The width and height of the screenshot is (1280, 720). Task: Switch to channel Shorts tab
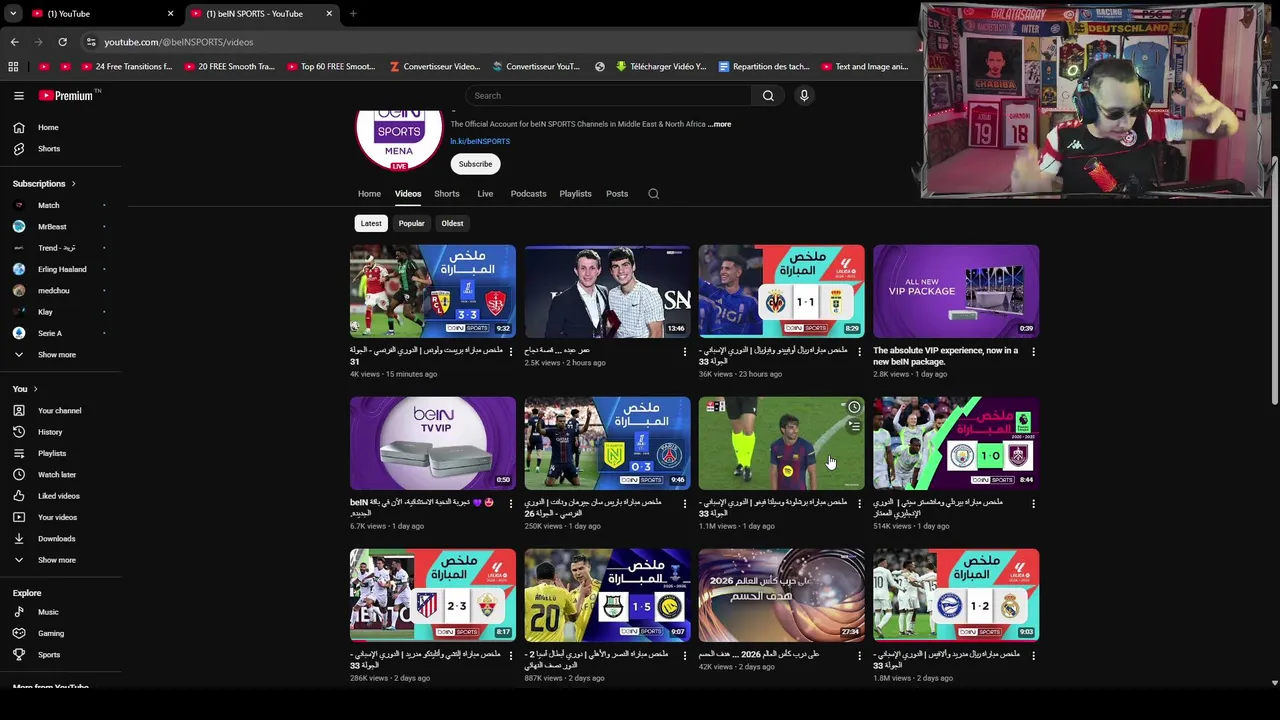tap(447, 193)
